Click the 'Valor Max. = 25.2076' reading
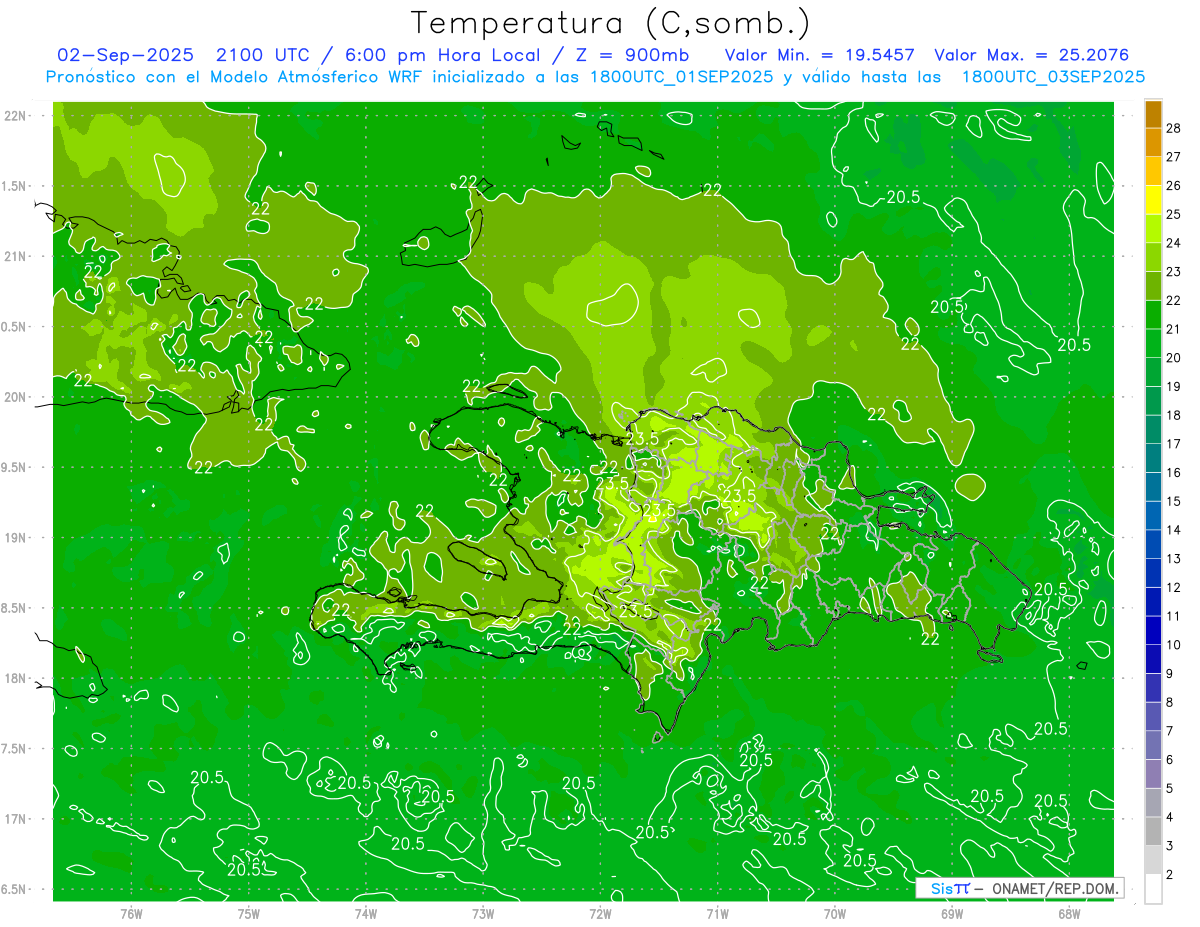1200x927 pixels. [1031, 55]
